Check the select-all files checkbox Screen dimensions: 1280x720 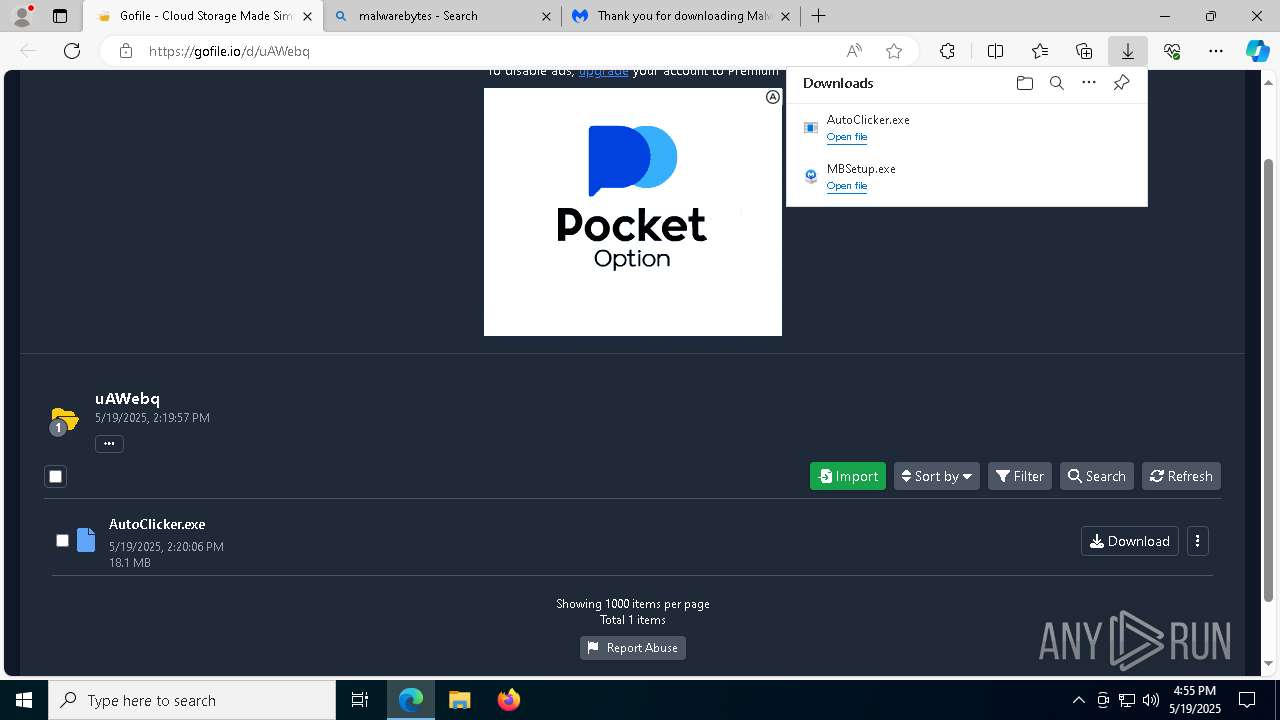click(x=56, y=476)
